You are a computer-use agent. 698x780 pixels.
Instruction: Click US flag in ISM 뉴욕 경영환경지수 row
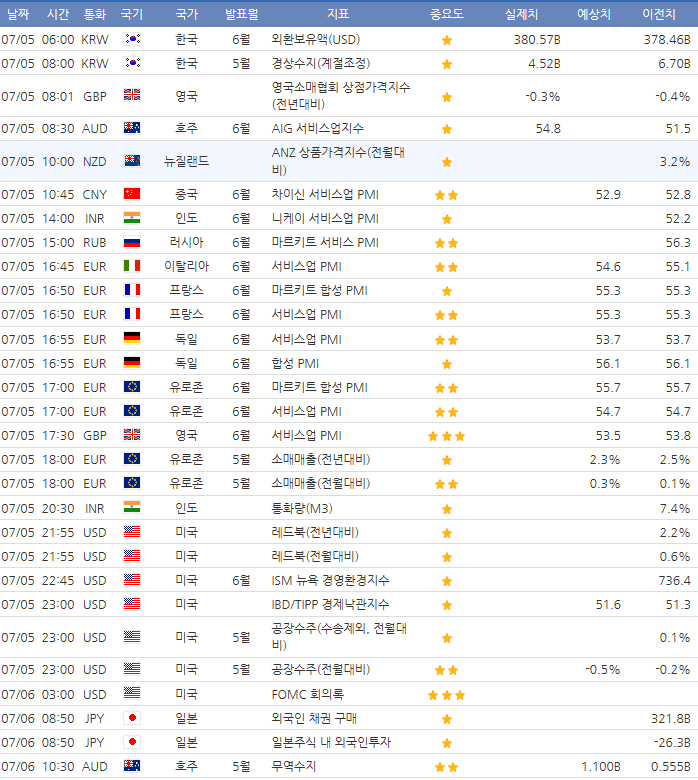tap(132, 580)
